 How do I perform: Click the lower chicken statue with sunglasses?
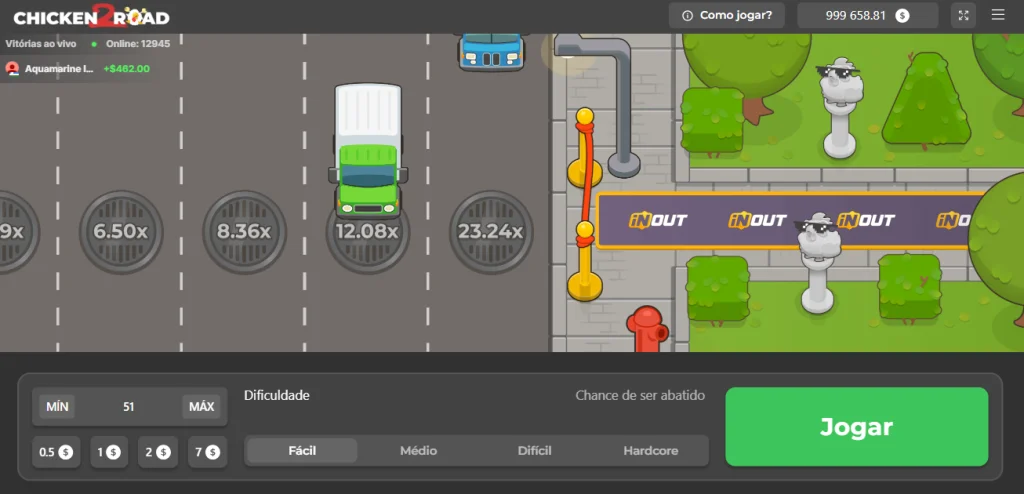click(x=818, y=263)
